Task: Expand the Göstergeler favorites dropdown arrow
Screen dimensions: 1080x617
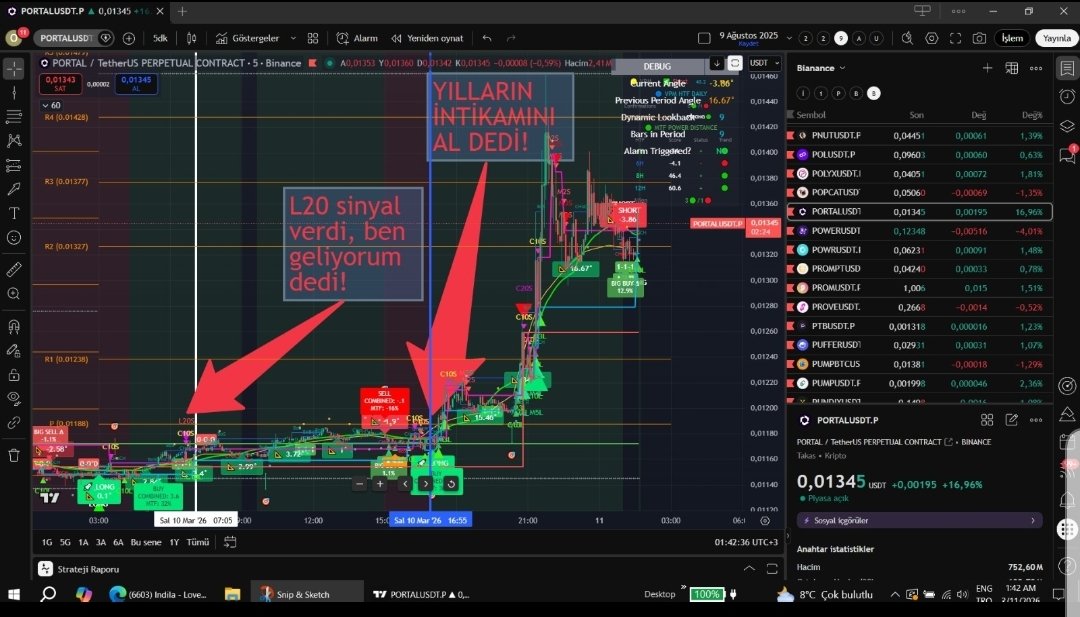Action: click(293, 38)
